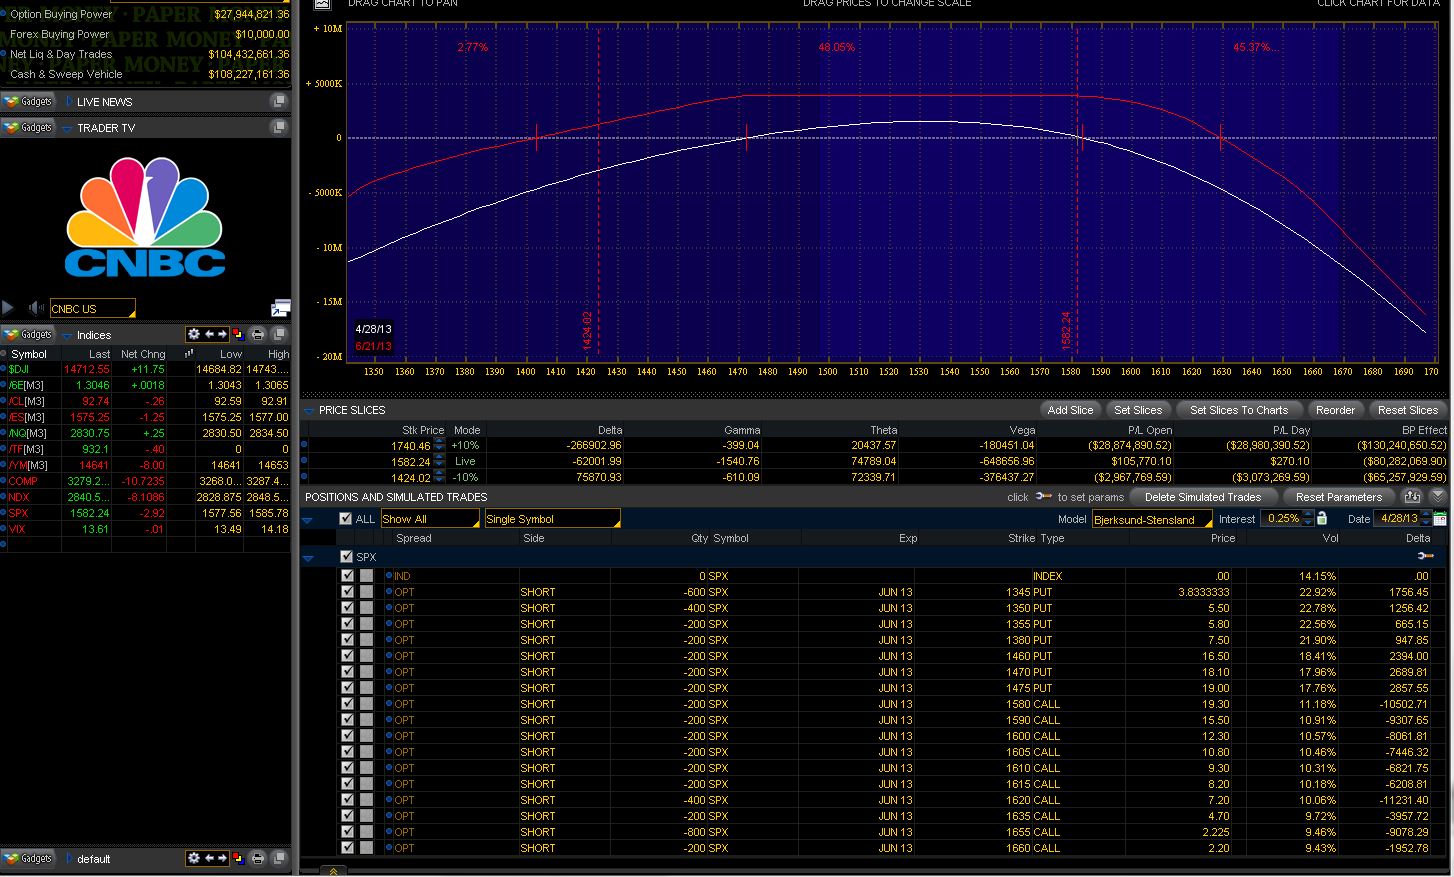Click the Reset Parameters button
Viewport: 1454px width, 877px height.
(1338, 497)
